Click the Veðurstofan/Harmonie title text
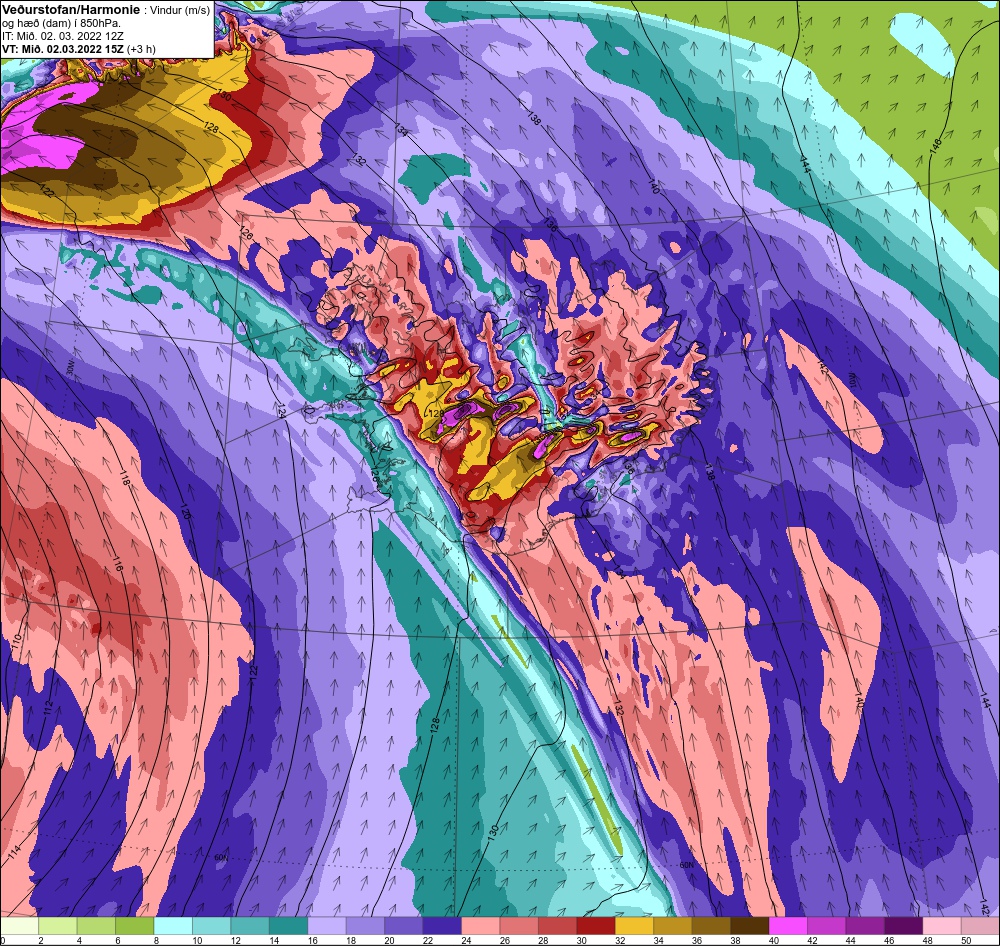Screen dimensions: 1000x946 (x=69, y=10)
